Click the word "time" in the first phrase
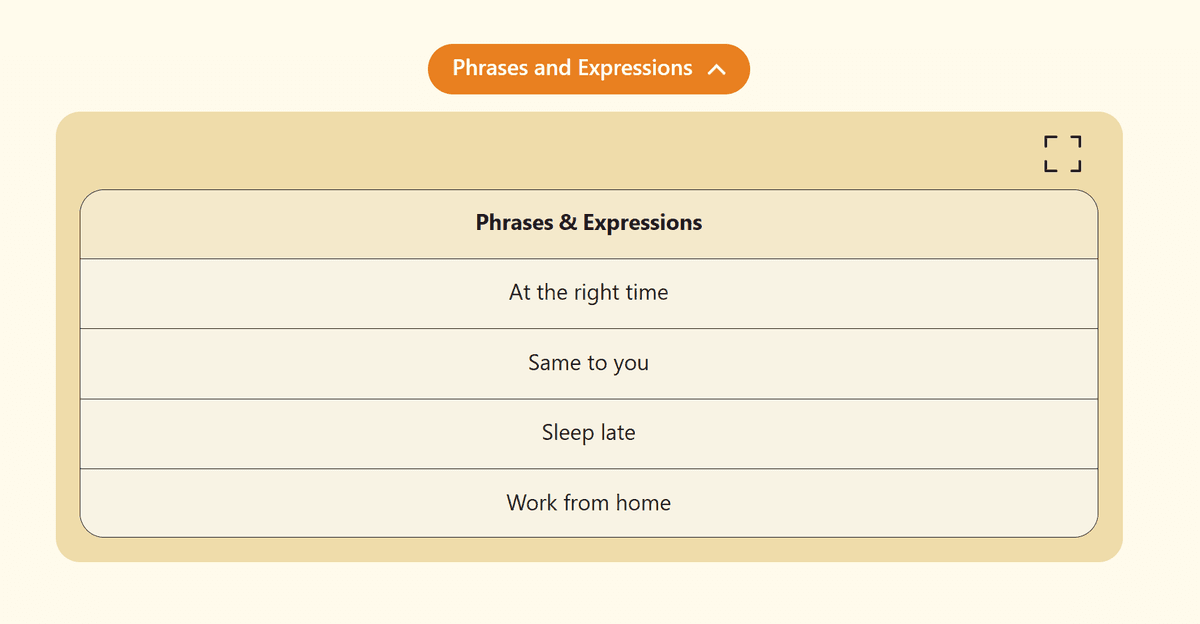 pyautogui.click(x=647, y=293)
